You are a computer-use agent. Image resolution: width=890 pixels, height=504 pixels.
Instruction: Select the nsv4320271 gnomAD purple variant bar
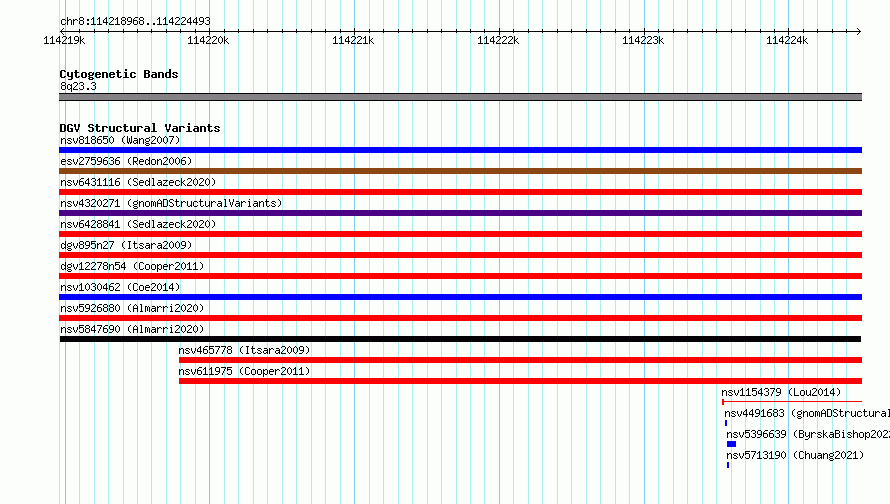coord(460,213)
